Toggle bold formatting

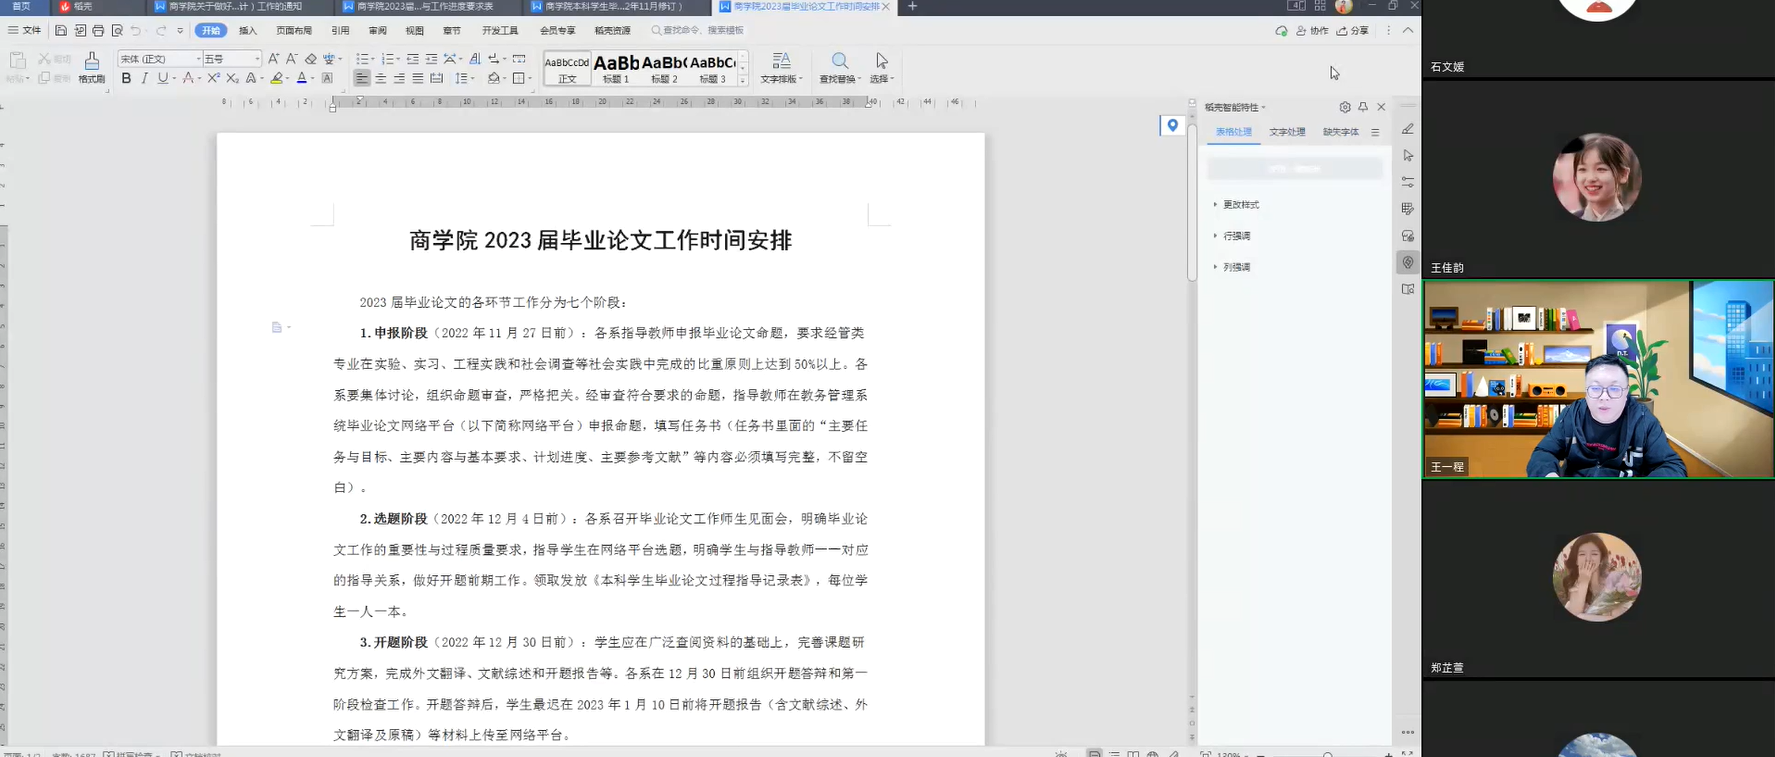126,78
